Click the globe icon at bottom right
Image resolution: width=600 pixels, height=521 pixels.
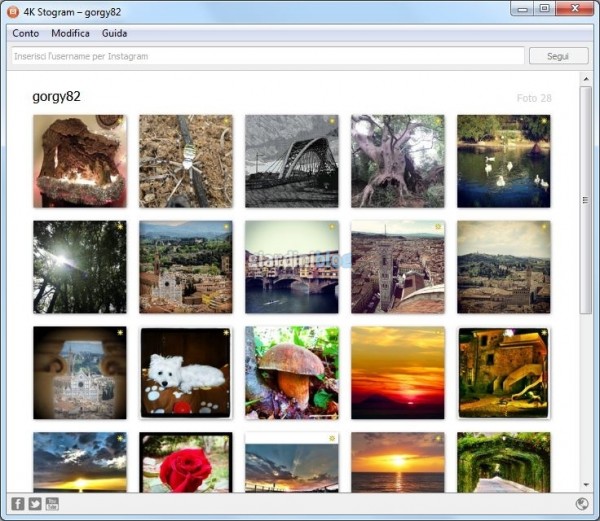tap(582, 503)
